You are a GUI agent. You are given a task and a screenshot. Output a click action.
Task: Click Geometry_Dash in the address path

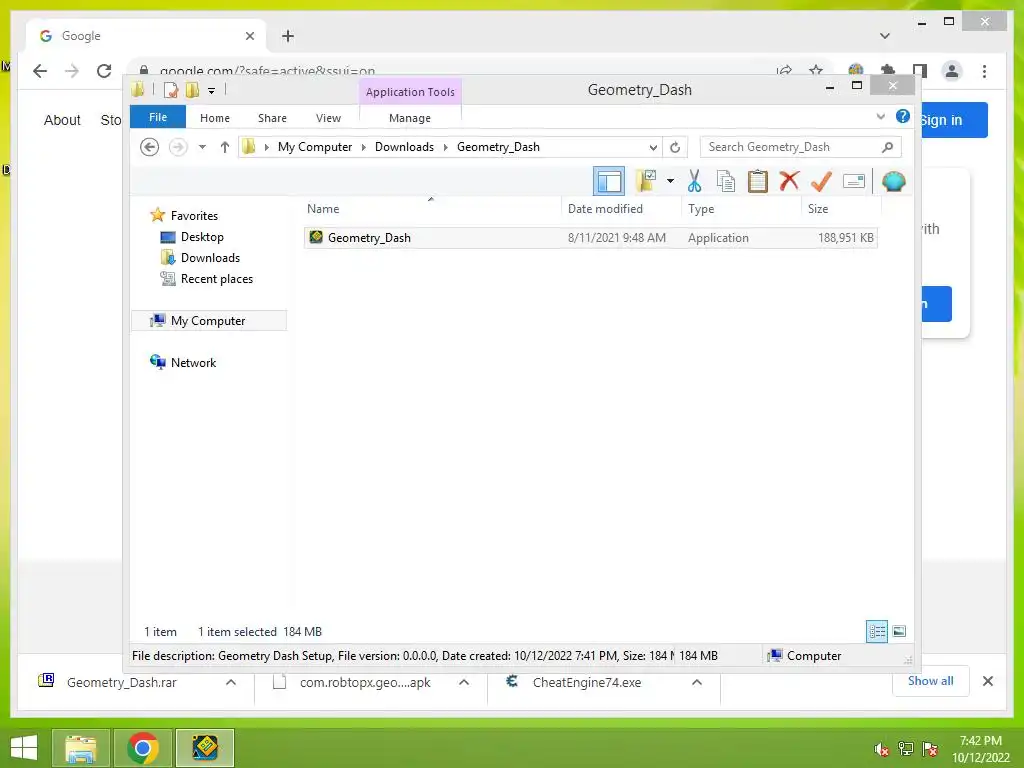click(x=498, y=147)
